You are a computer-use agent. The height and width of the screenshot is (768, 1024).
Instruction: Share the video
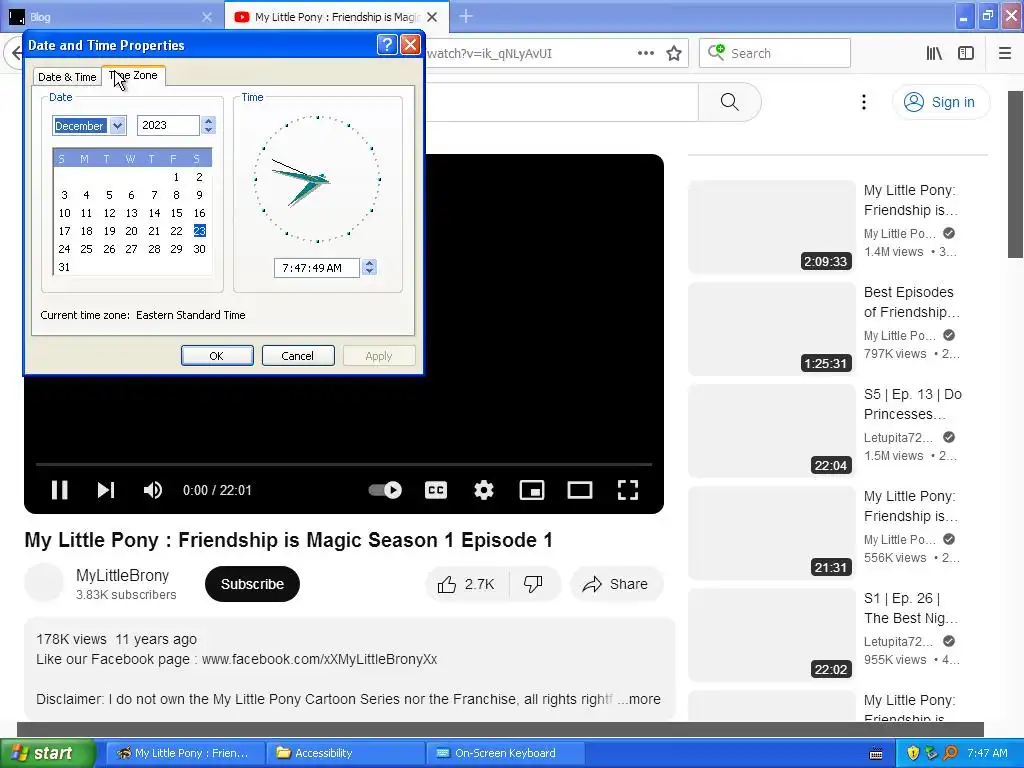pyautogui.click(x=616, y=584)
